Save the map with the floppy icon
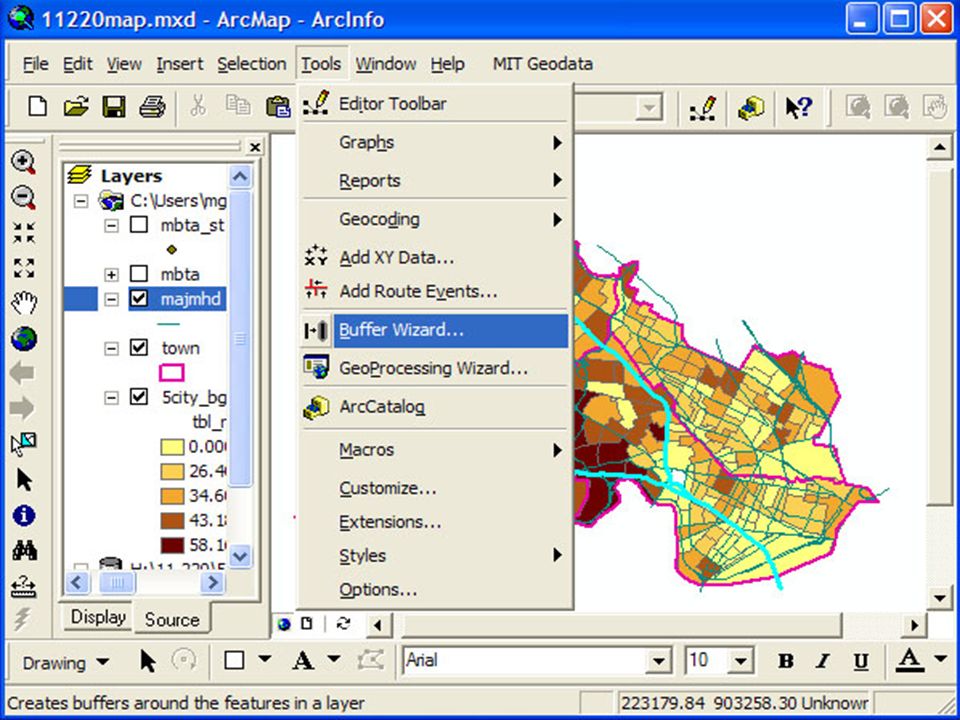This screenshot has height=720, width=960. pos(114,107)
